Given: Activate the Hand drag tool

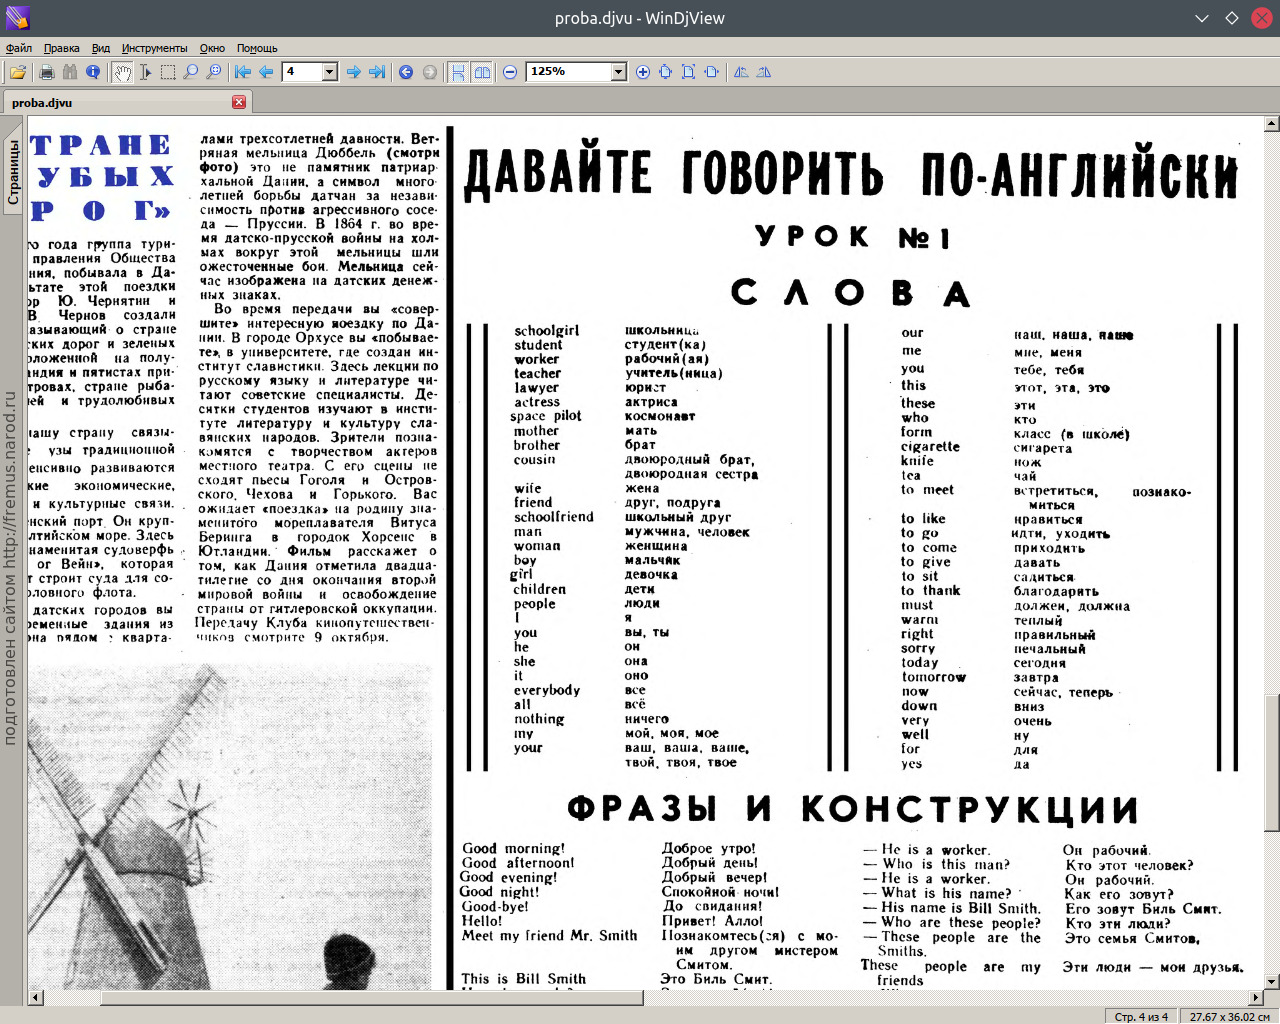Looking at the screenshot, I should pos(122,72).
